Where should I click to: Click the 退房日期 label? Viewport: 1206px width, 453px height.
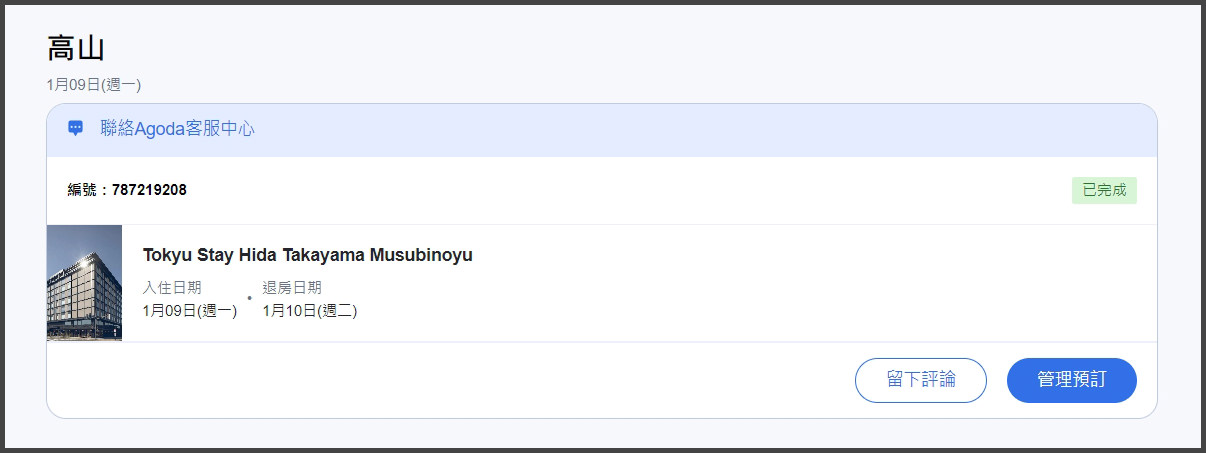pyautogui.click(x=292, y=288)
